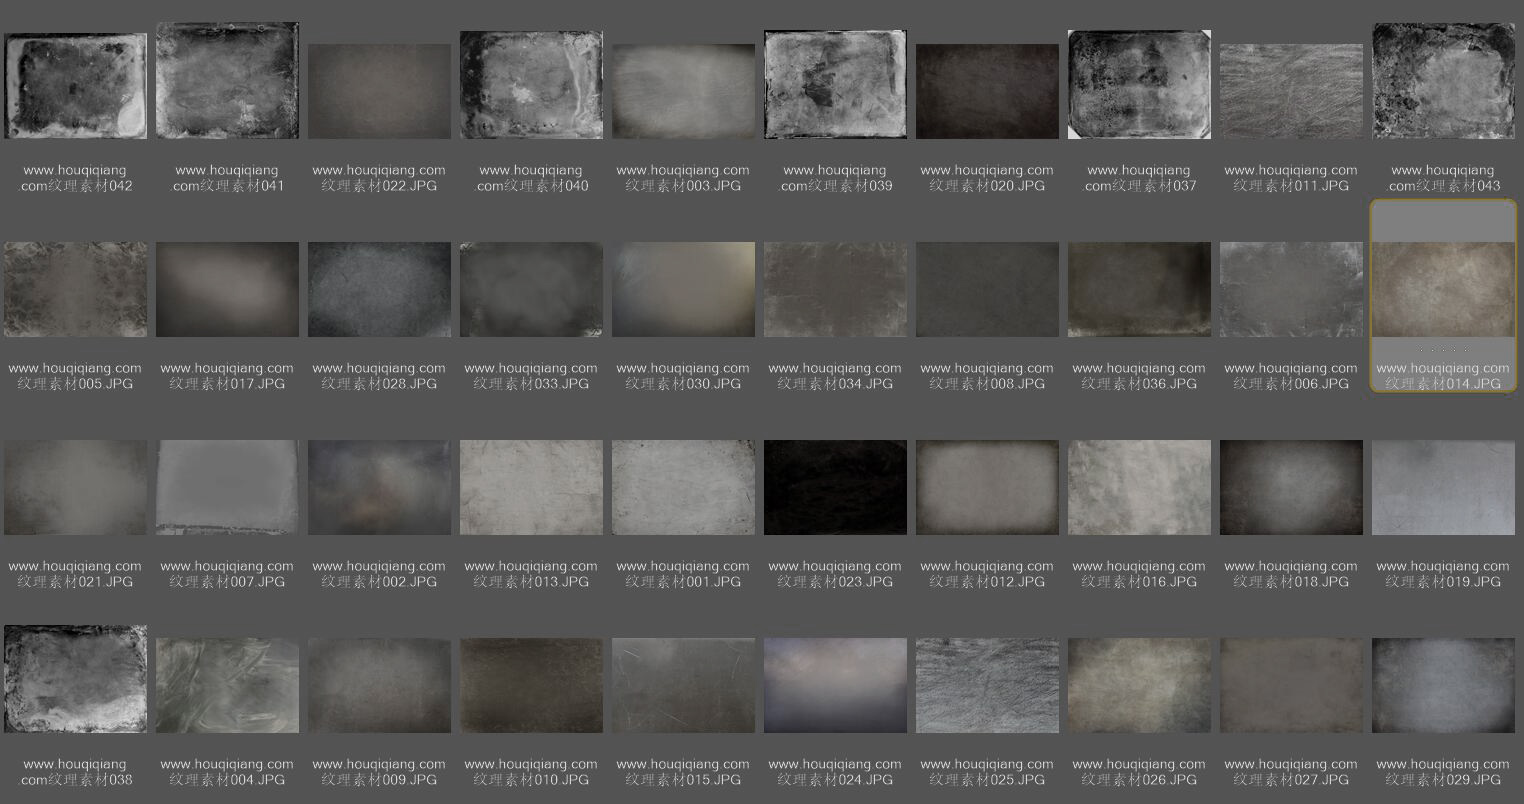
Task: Select the scratched texture 纹理素材011.JPG
Action: 1291,91
